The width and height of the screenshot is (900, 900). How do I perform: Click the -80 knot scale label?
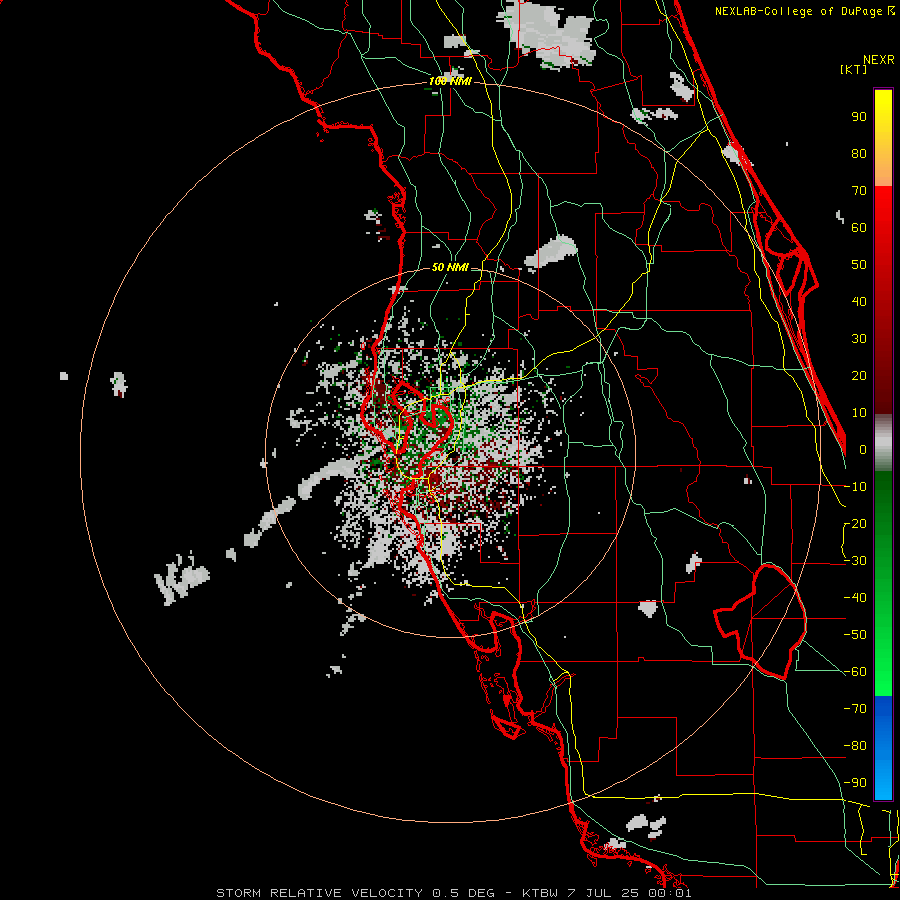tap(855, 746)
